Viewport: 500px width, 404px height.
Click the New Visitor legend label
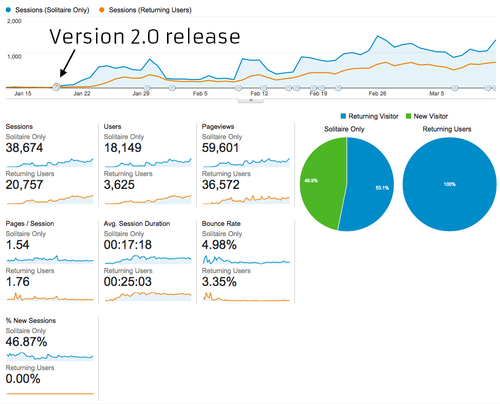coord(431,116)
